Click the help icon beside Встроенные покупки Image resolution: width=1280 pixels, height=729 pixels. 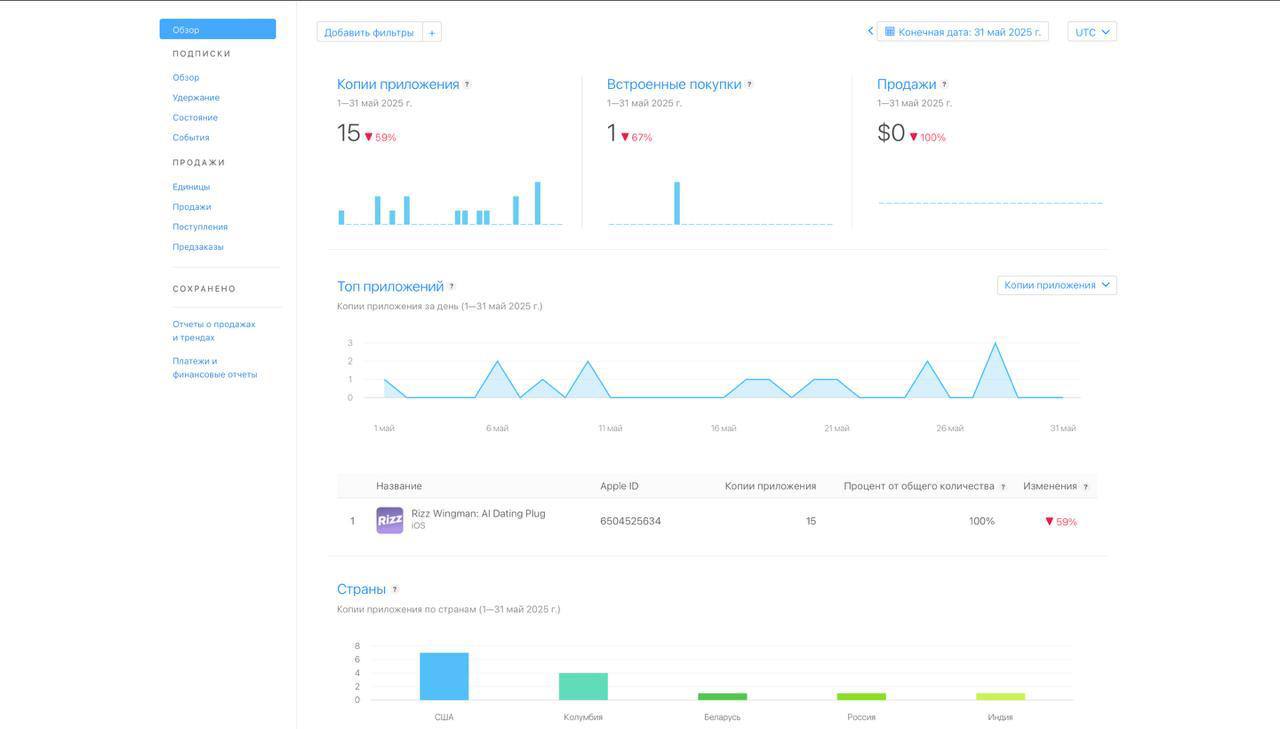click(x=749, y=85)
